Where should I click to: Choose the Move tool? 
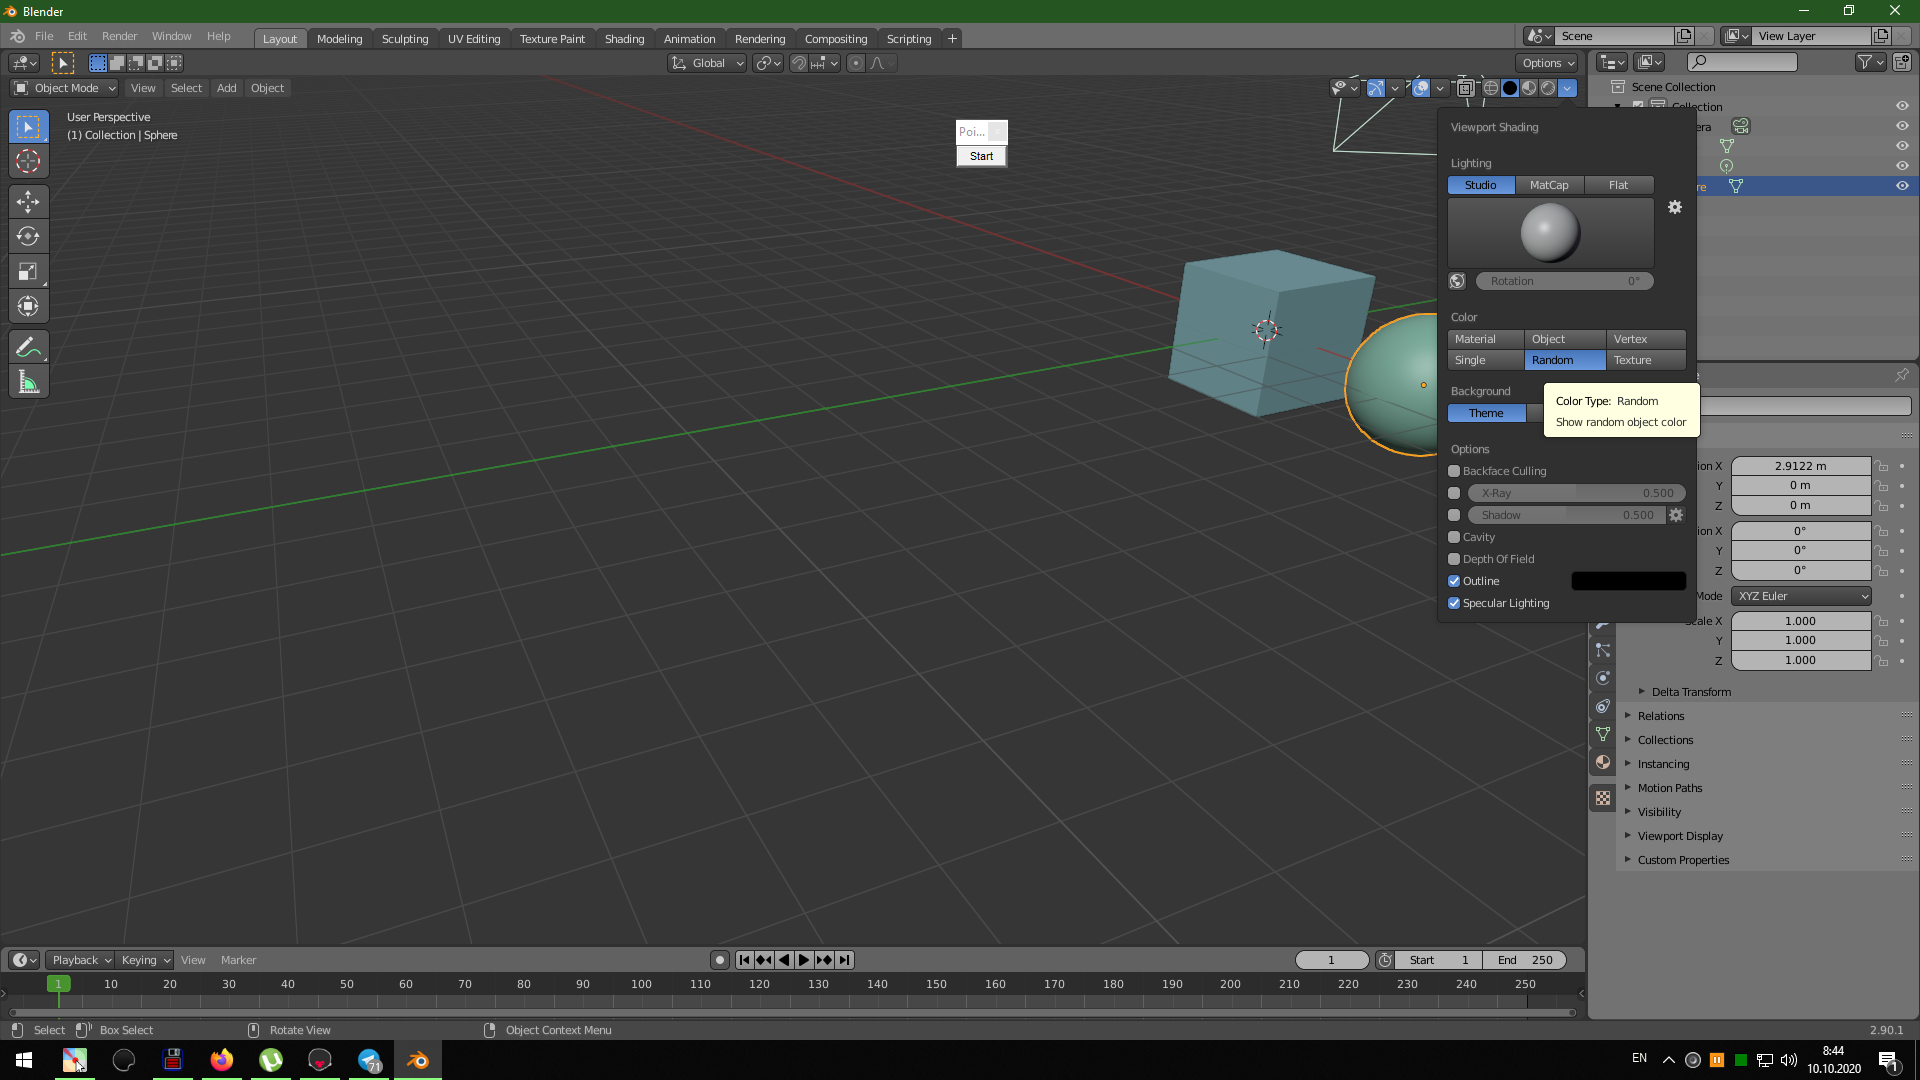[28, 202]
